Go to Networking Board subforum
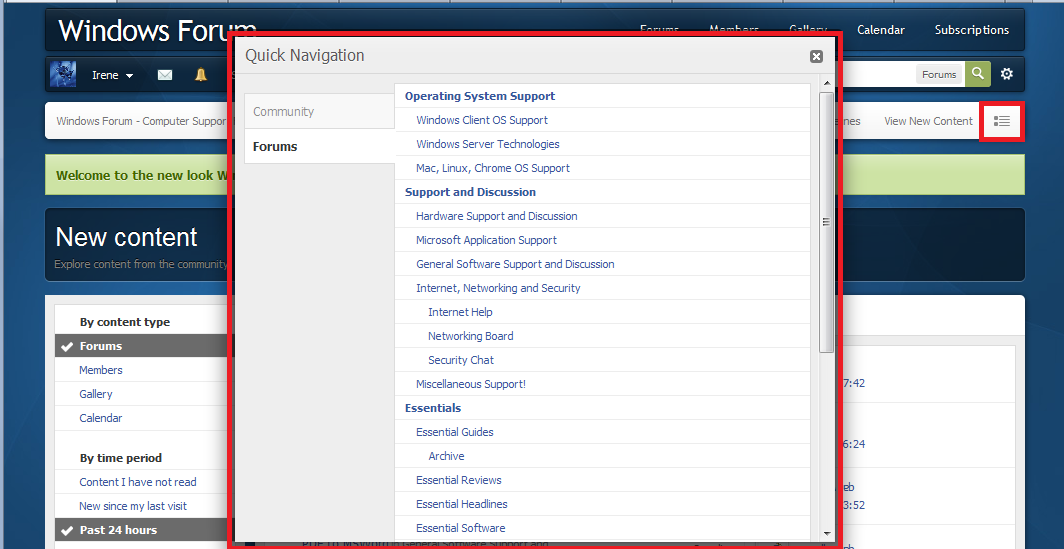Viewport: 1064px width, 549px height. 470,336
